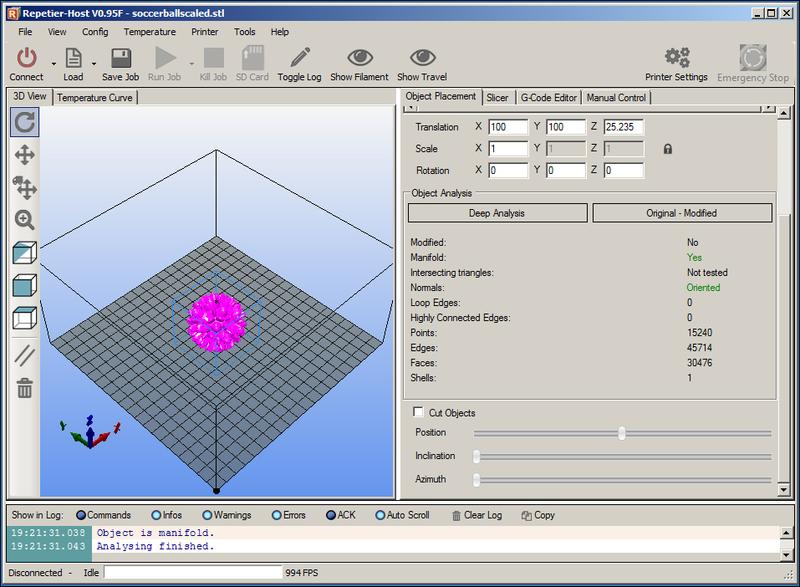Toggle Show Filament eye icon
800x587 pixels.
[x=358, y=59]
